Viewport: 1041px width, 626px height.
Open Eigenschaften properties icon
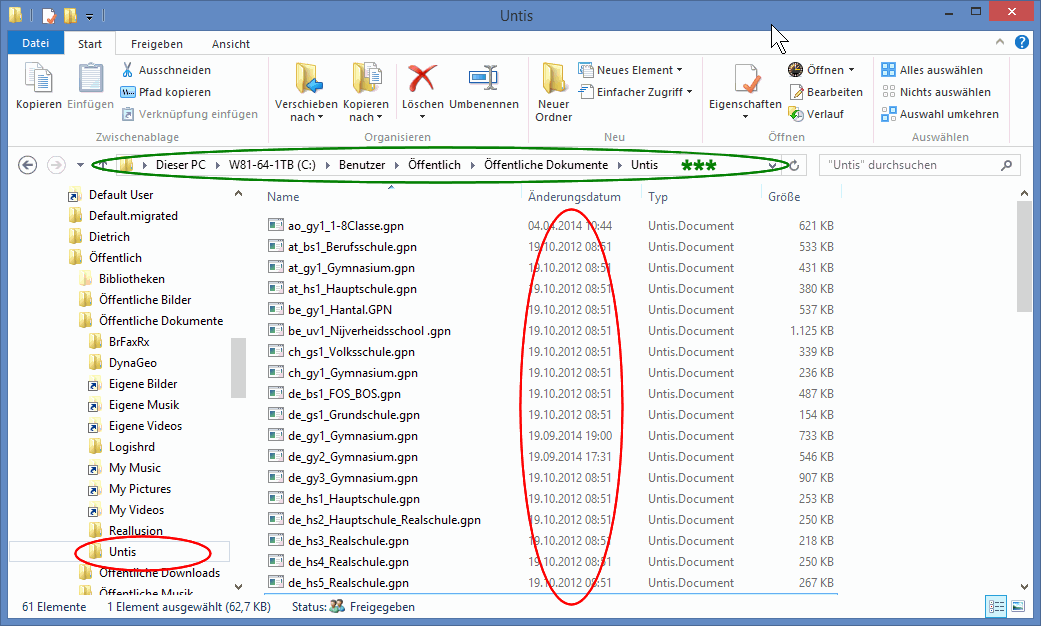click(x=744, y=80)
